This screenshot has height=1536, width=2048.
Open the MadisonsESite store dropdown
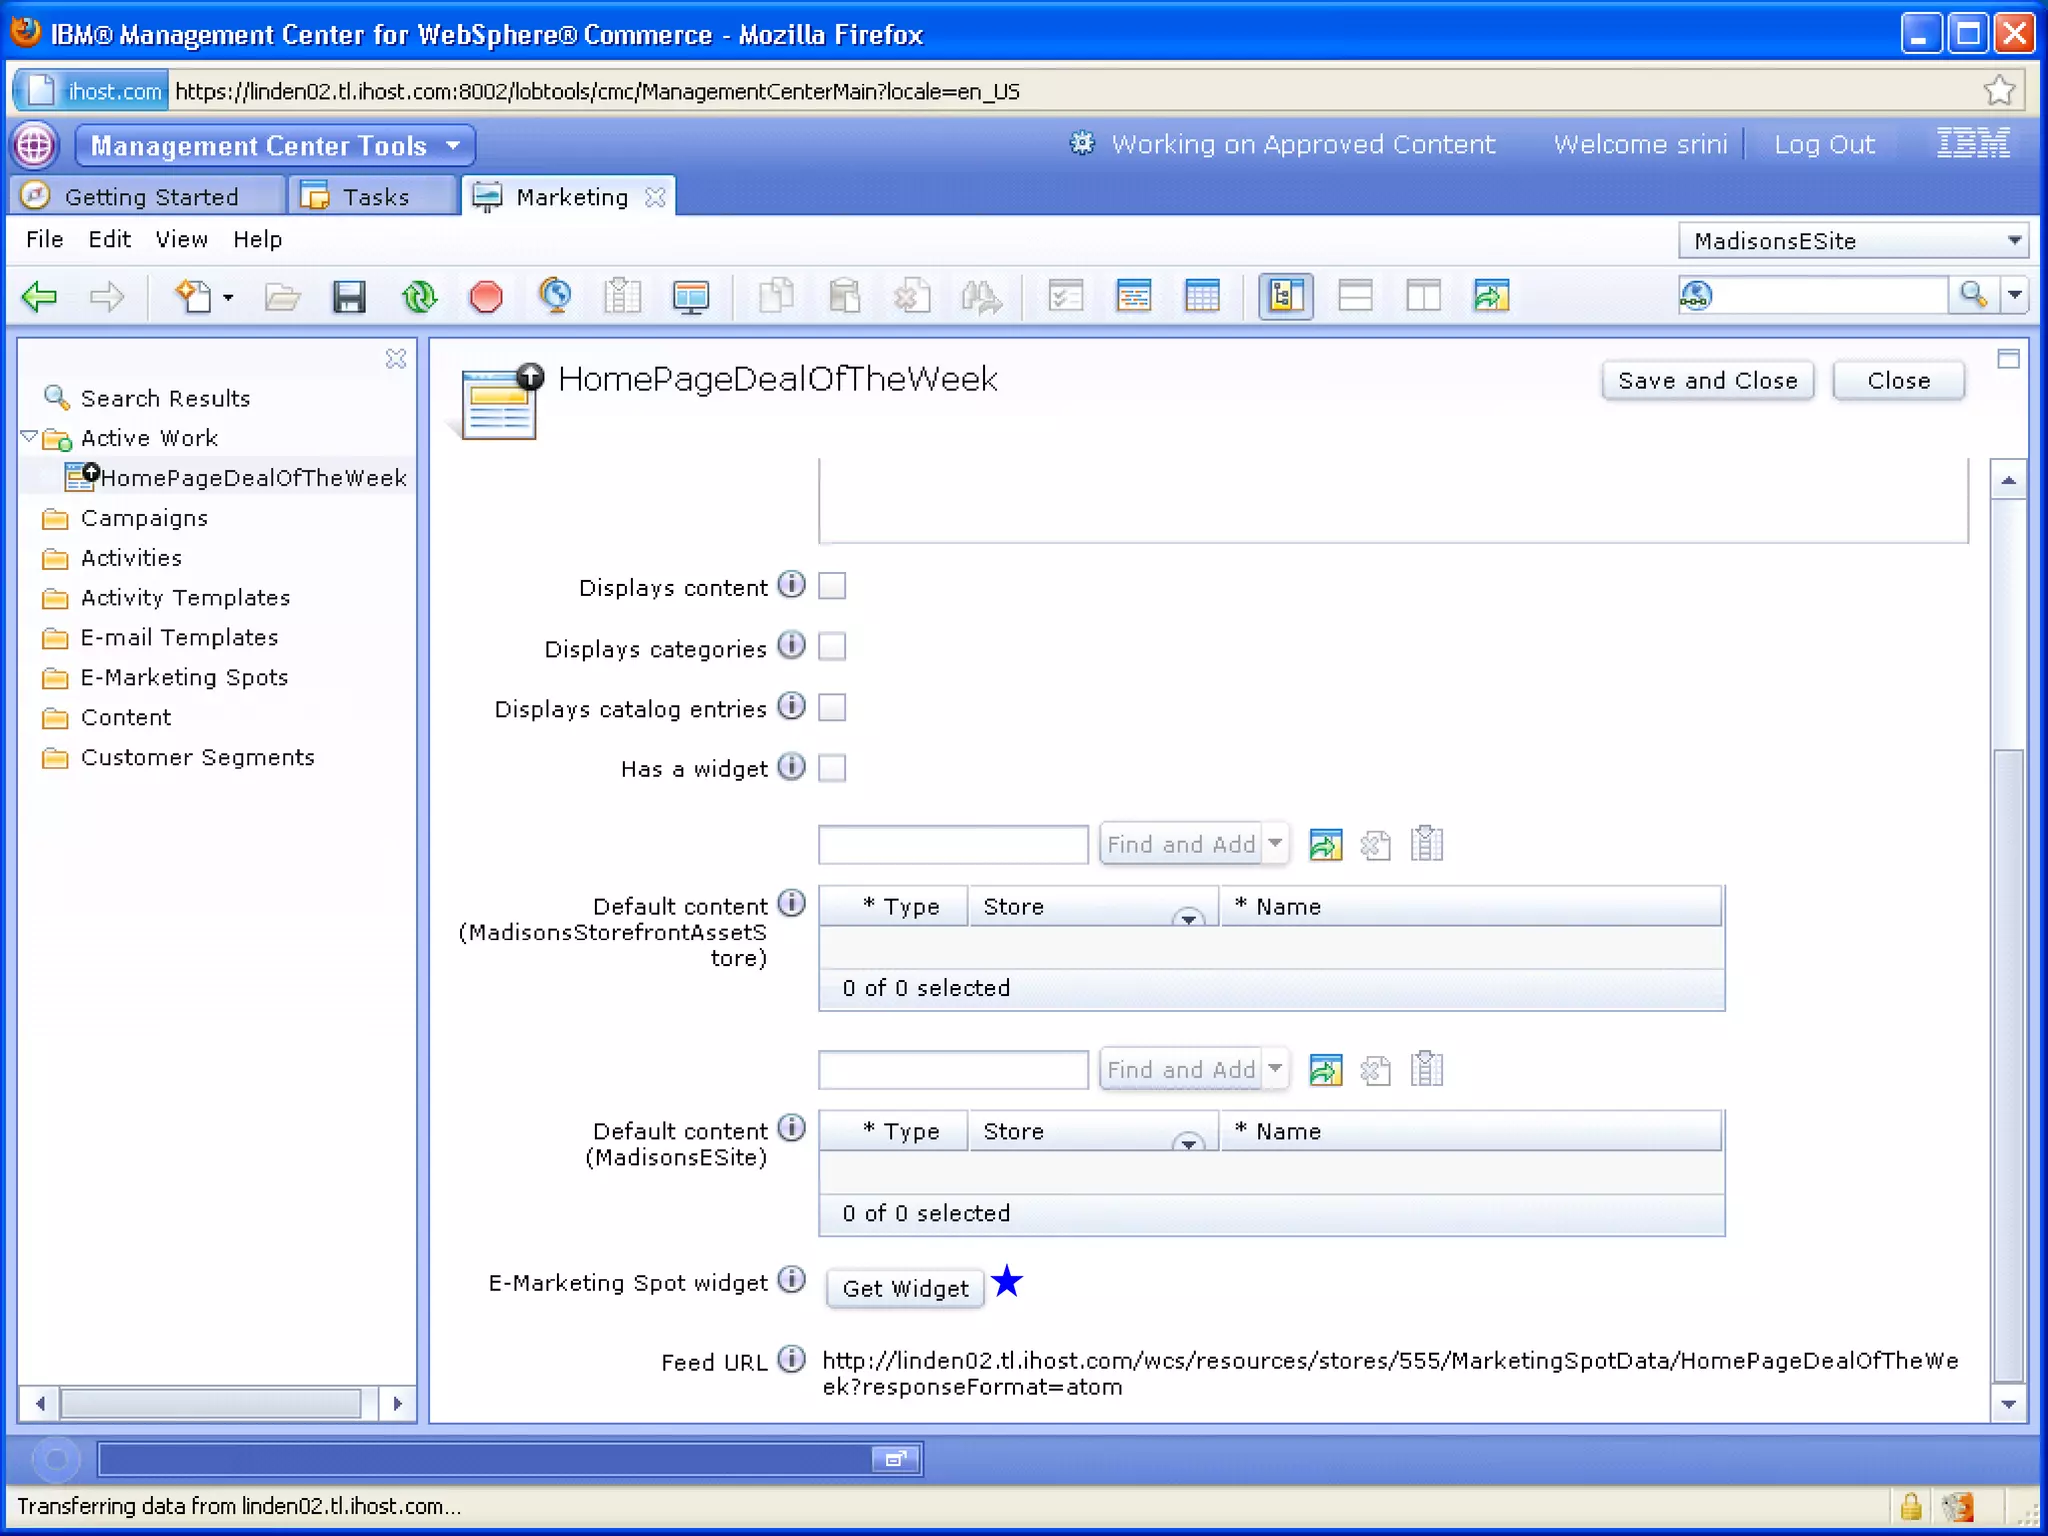[x=1853, y=241]
